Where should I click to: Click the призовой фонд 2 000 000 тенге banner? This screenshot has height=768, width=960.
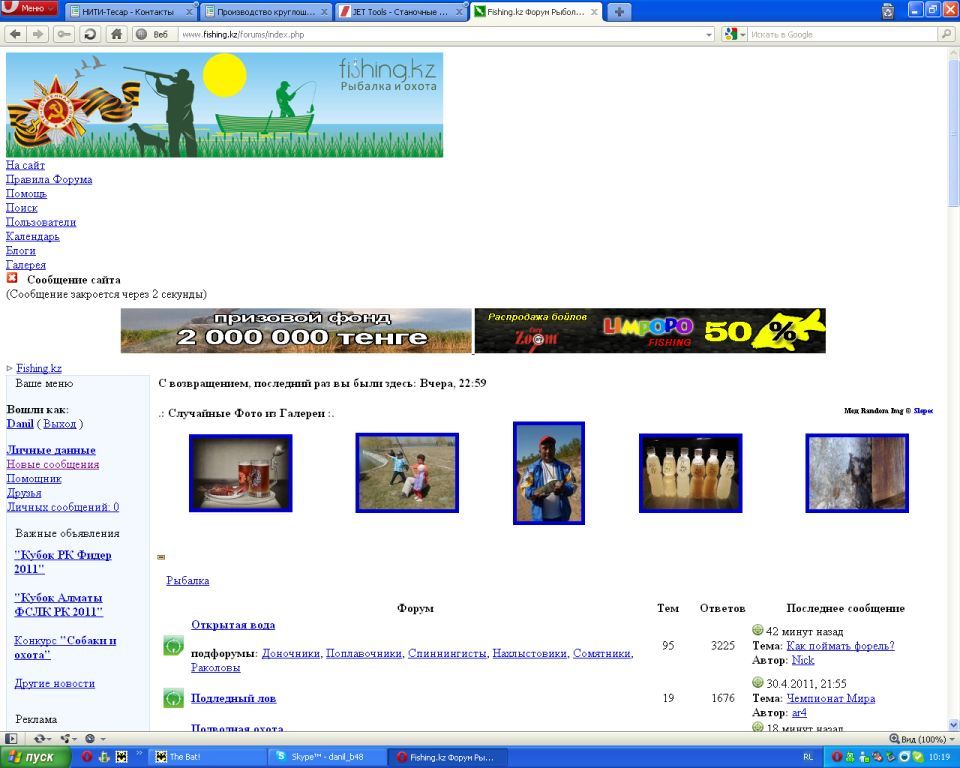[x=296, y=331]
